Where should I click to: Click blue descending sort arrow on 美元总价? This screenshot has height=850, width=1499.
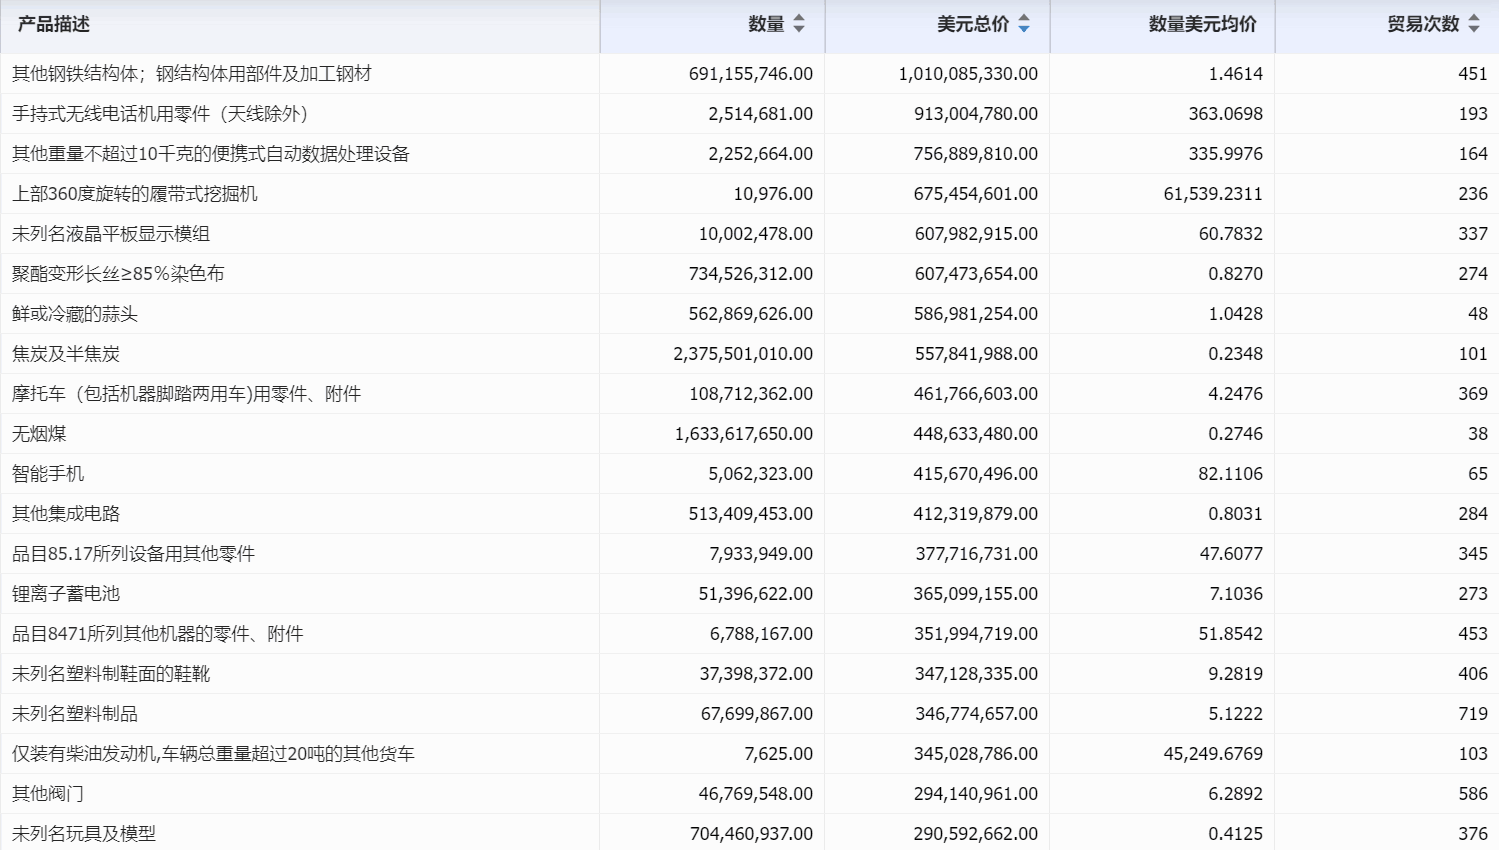click(x=1024, y=29)
